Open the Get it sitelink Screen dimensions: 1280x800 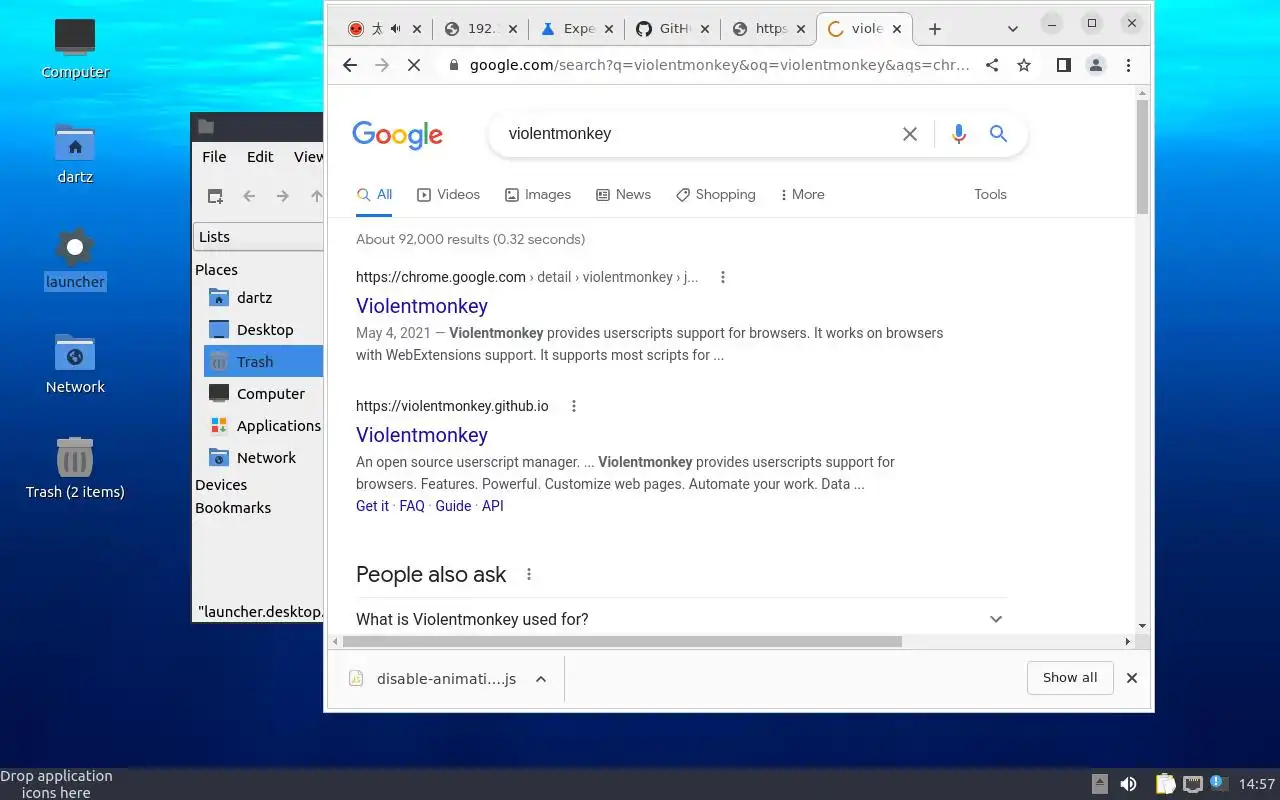372,506
